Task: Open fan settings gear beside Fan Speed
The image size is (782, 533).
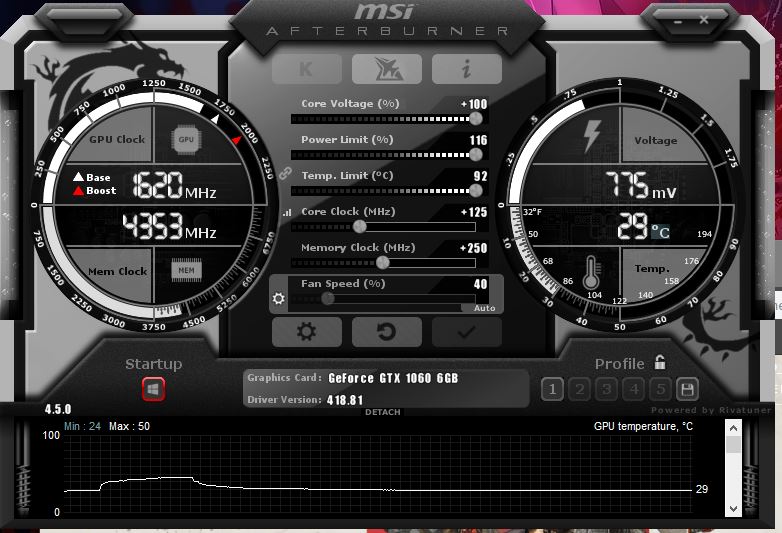Action: (x=278, y=298)
